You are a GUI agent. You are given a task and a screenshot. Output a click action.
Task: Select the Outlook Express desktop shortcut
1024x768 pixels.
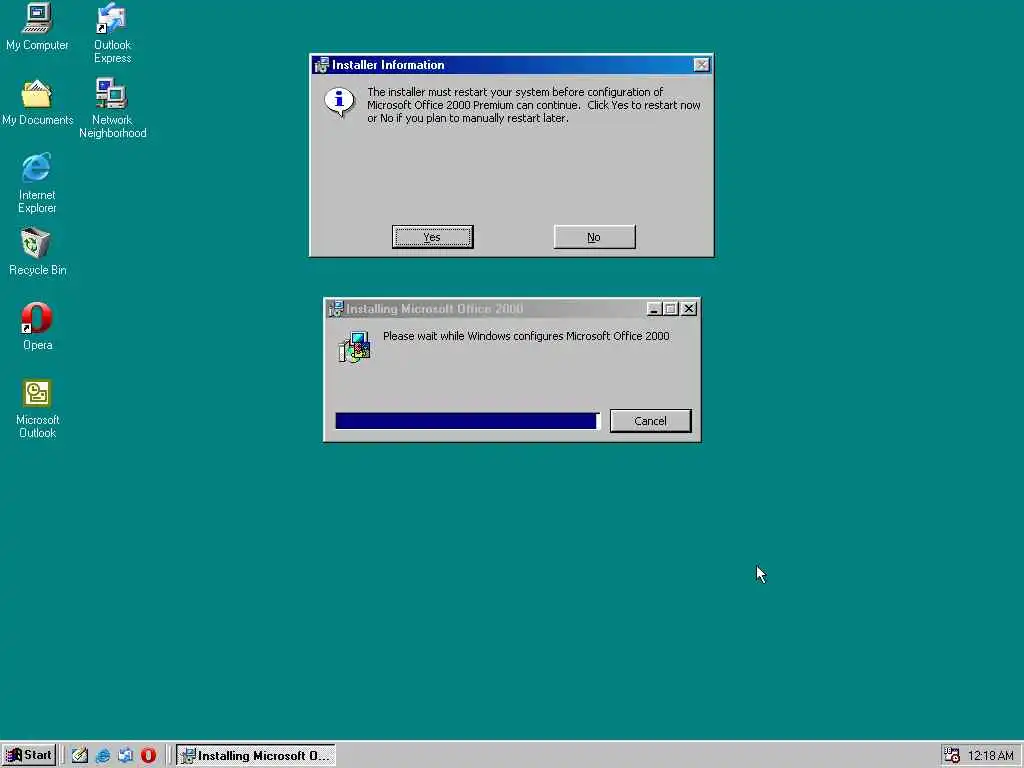[112, 33]
